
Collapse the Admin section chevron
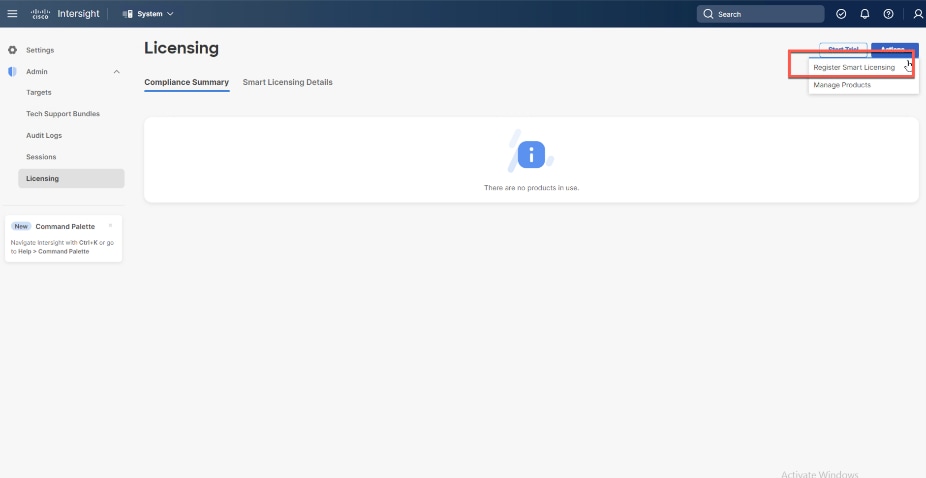click(116, 71)
